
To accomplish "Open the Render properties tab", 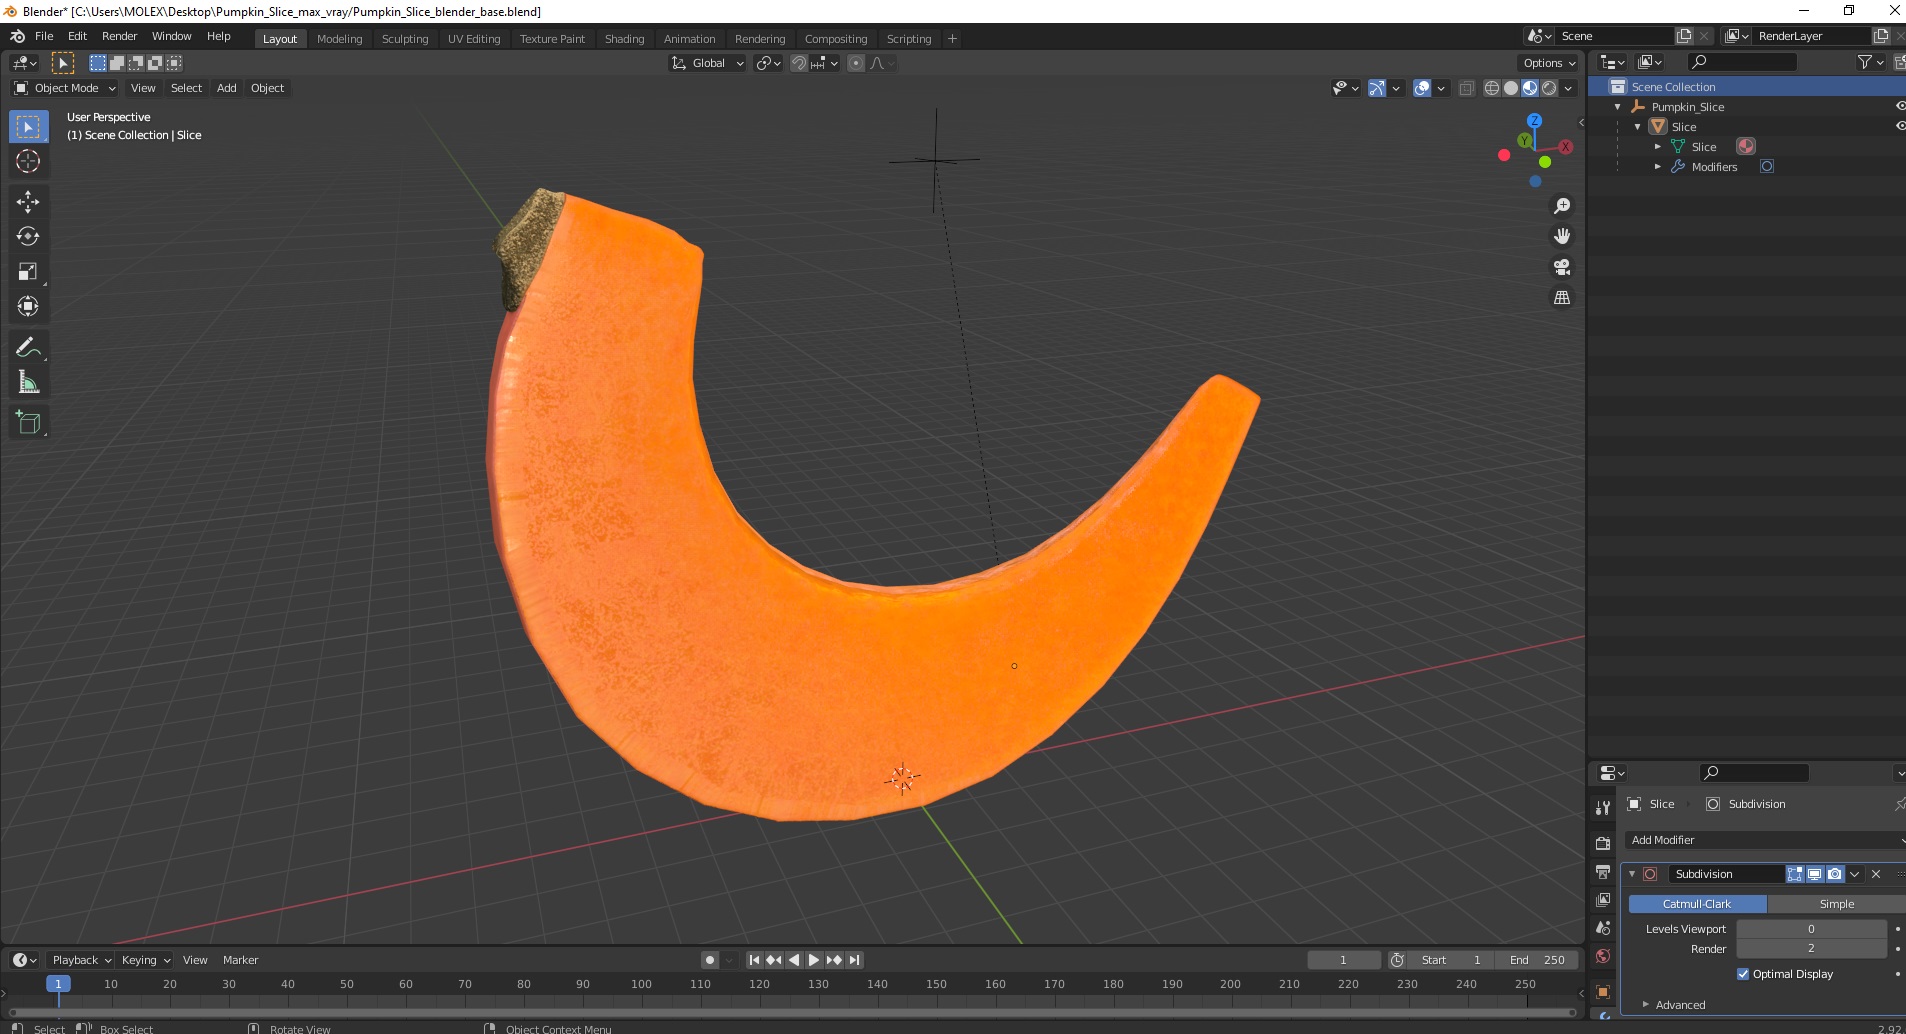I will click(1603, 844).
